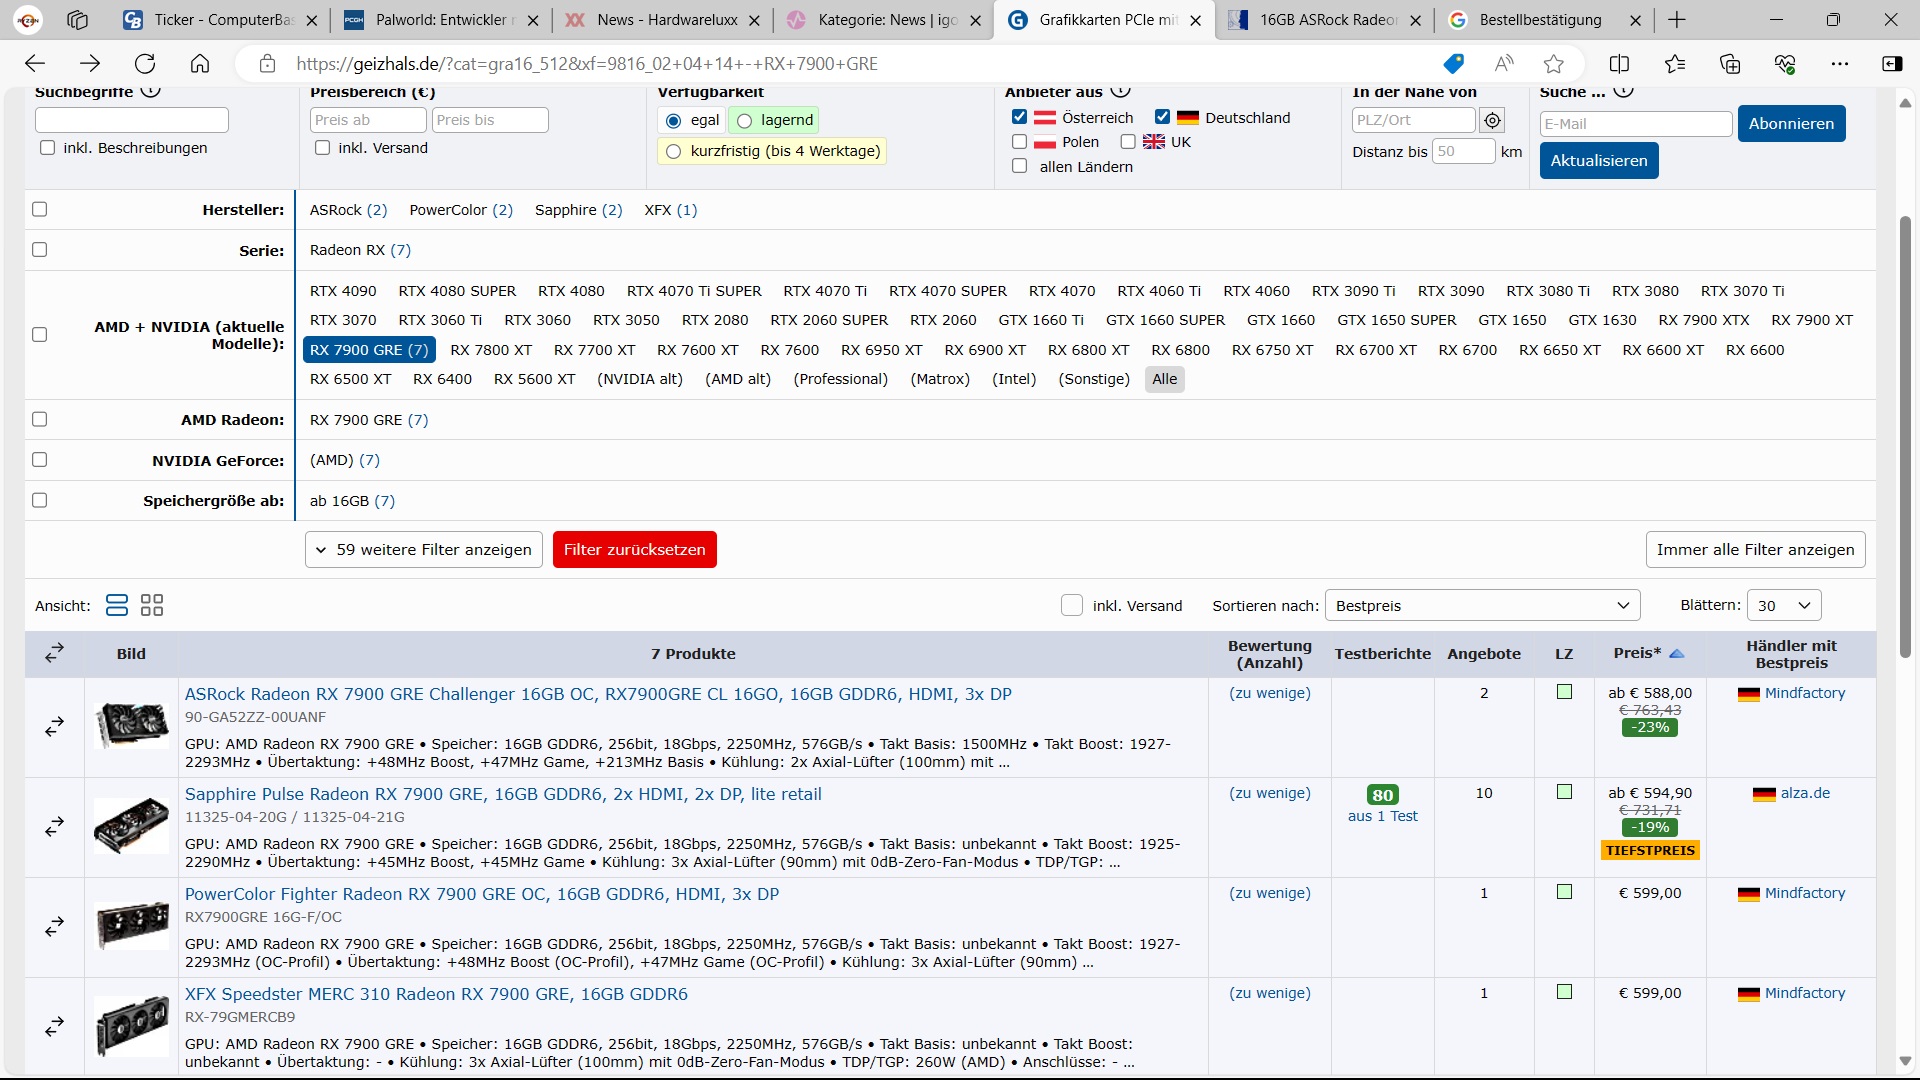The width and height of the screenshot is (1920, 1080).
Task: Click the red 'Filter zurücksetzen' button
Action: [x=634, y=549]
